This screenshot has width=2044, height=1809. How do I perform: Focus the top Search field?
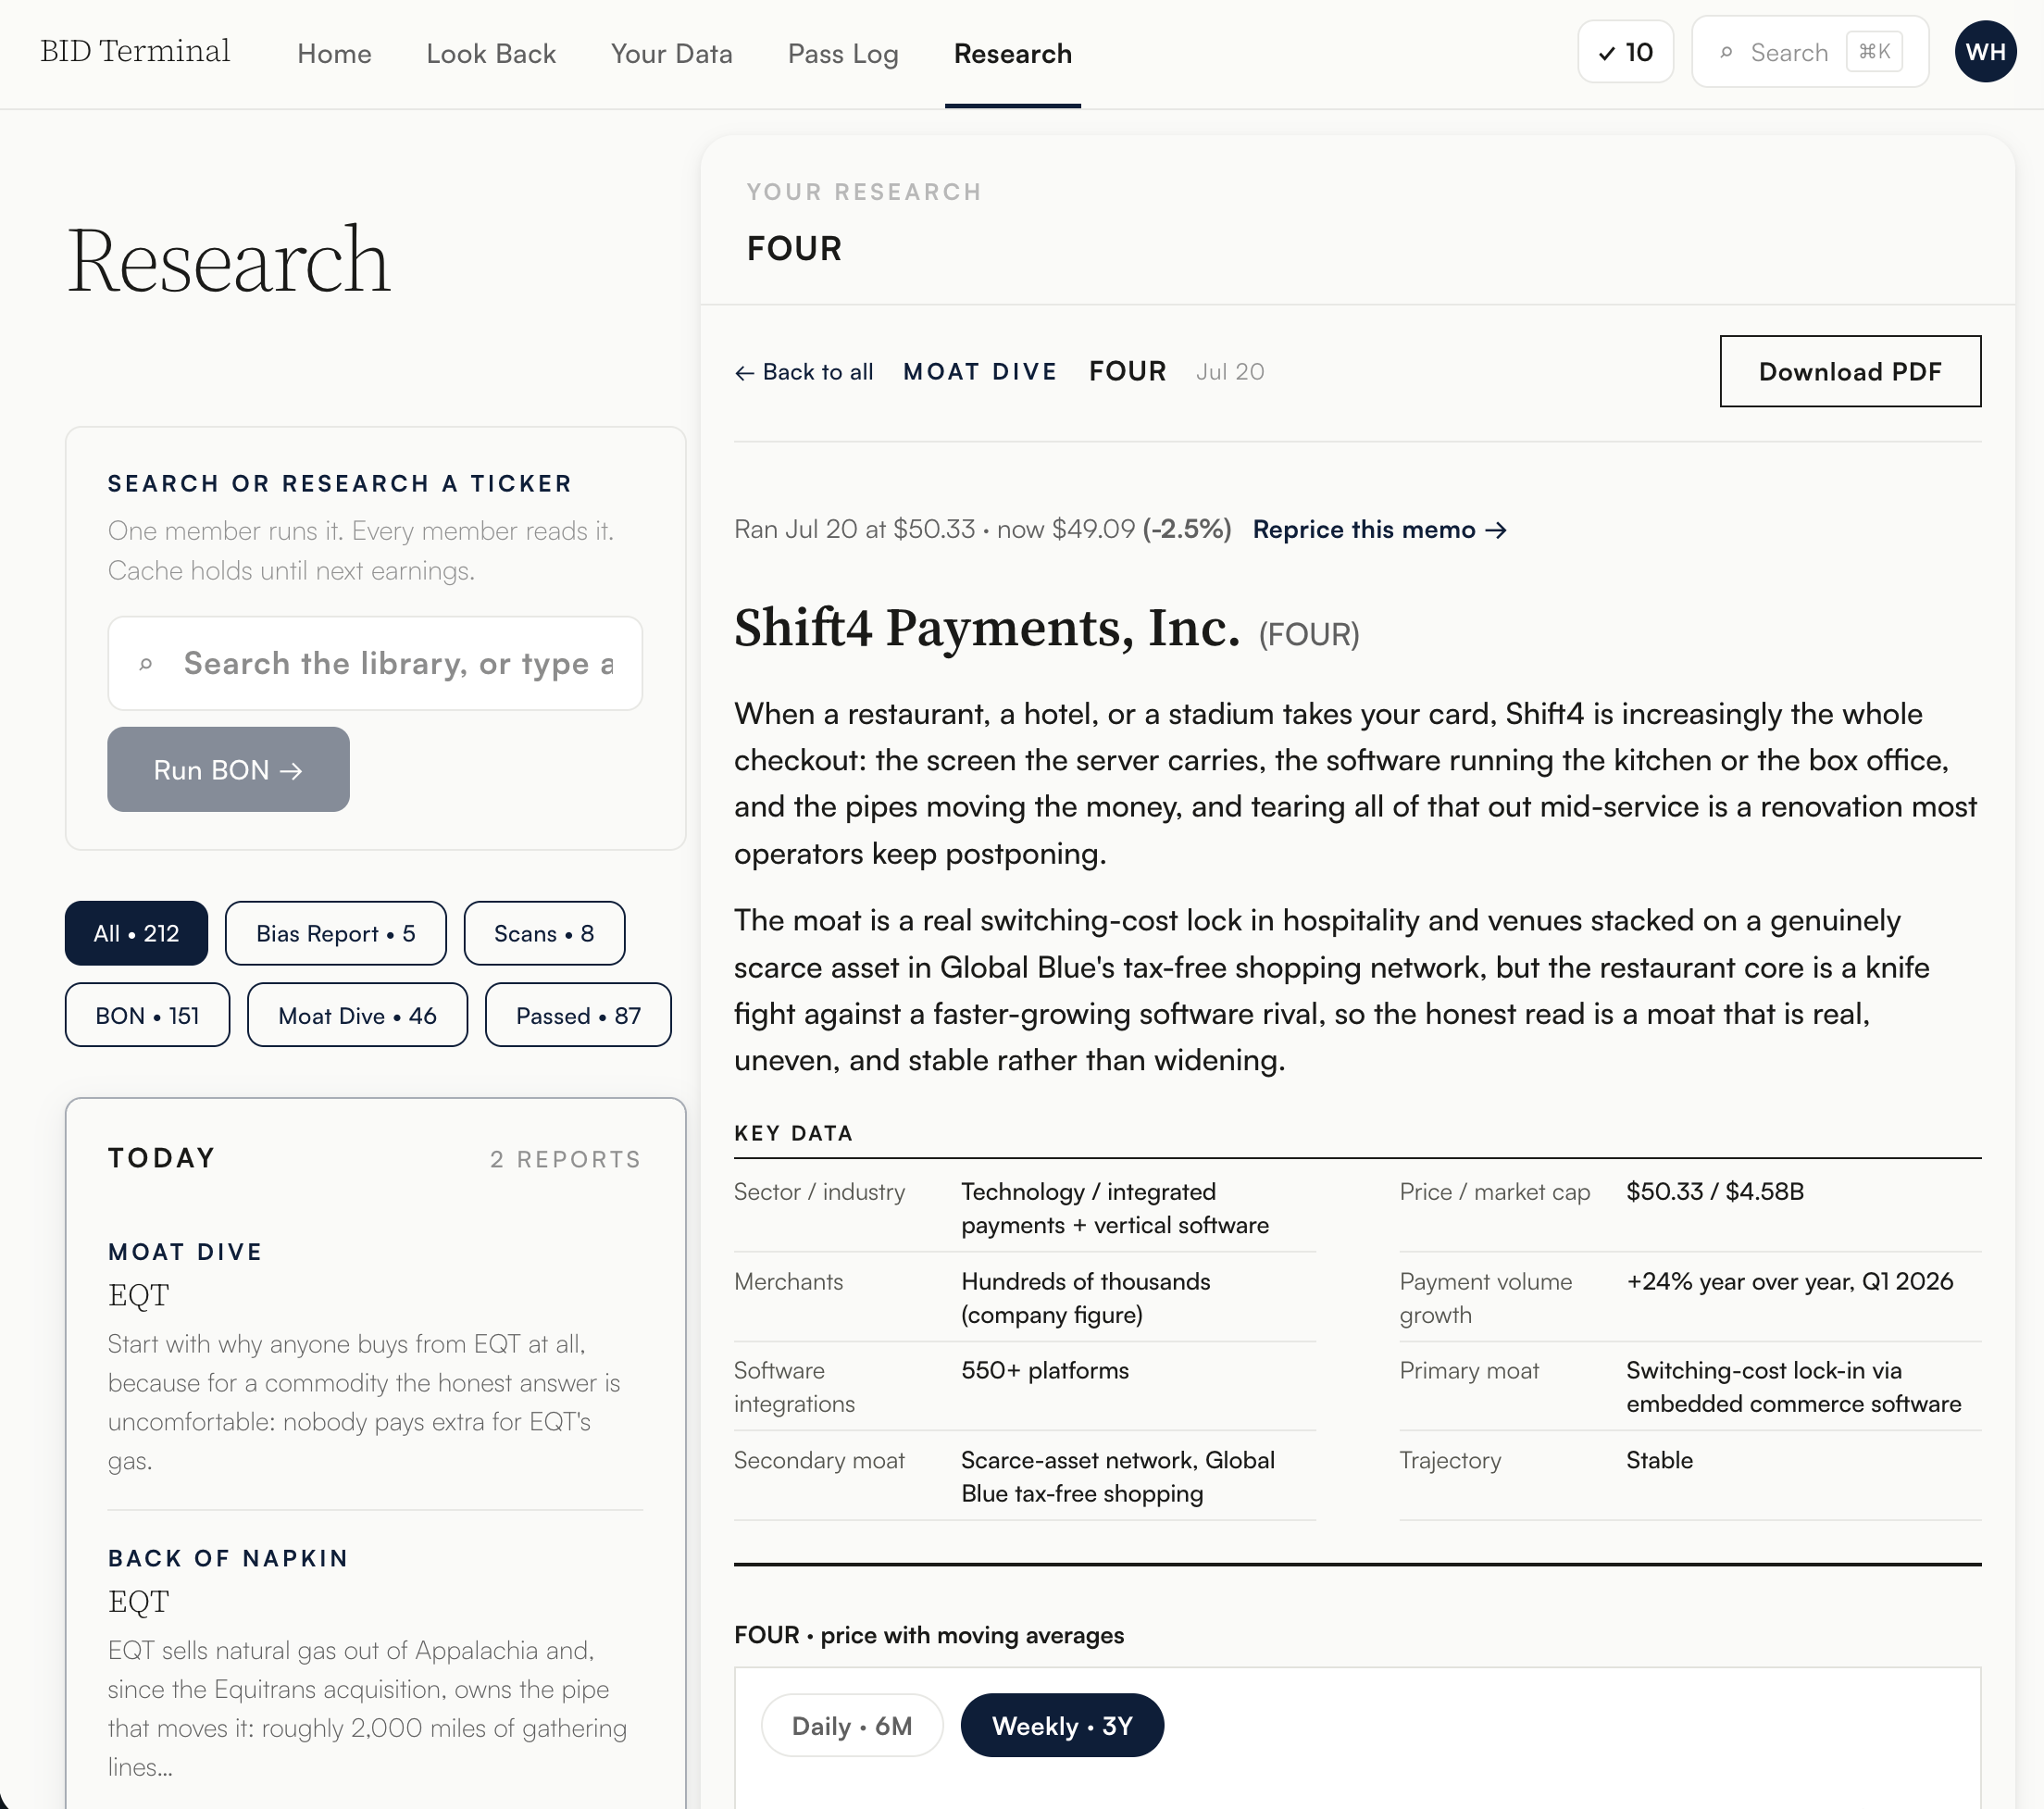1810,52
